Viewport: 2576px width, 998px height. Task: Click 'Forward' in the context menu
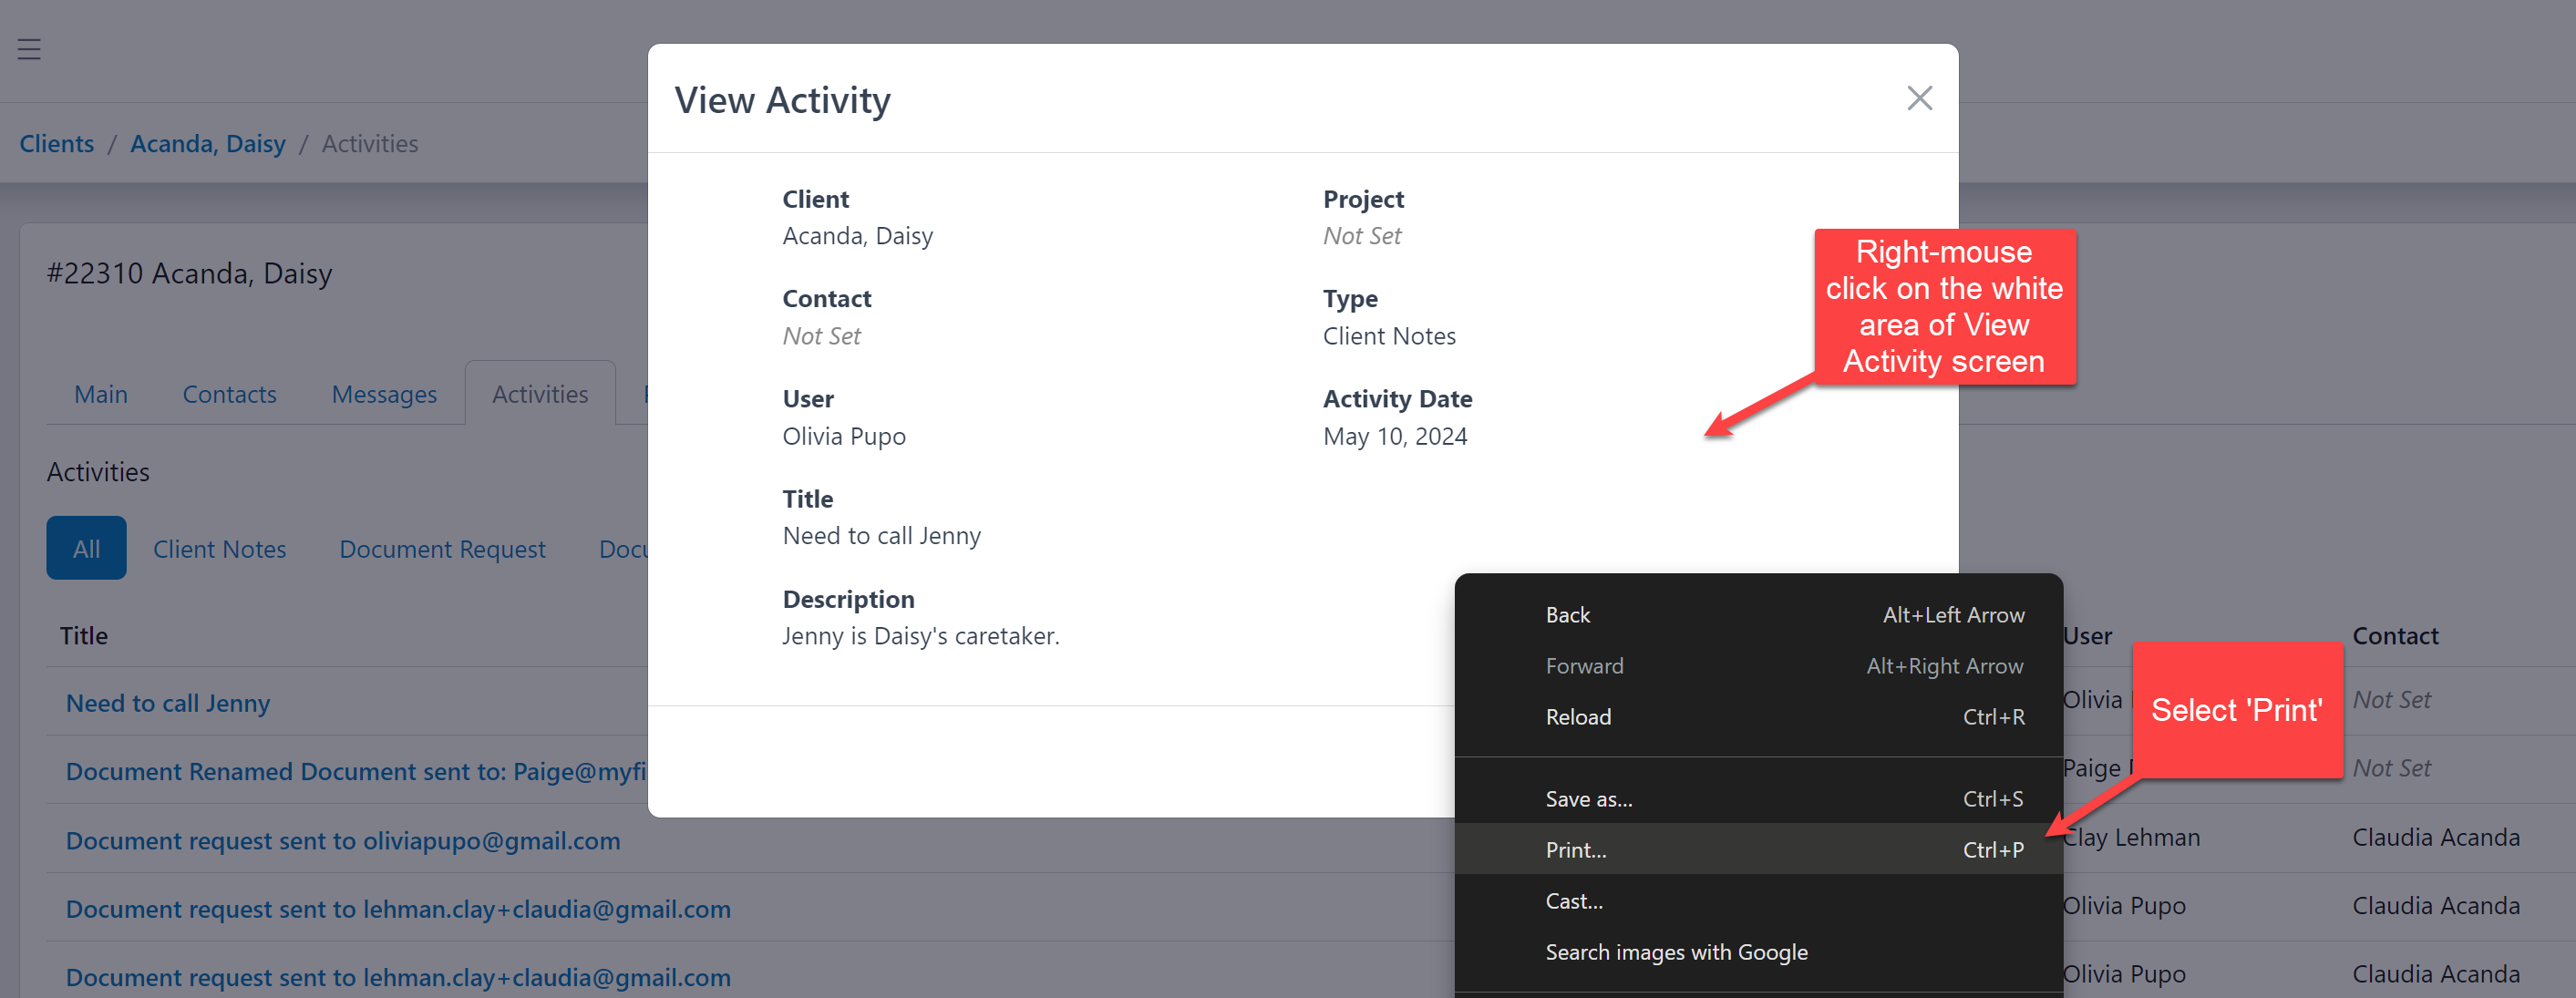tap(1584, 665)
